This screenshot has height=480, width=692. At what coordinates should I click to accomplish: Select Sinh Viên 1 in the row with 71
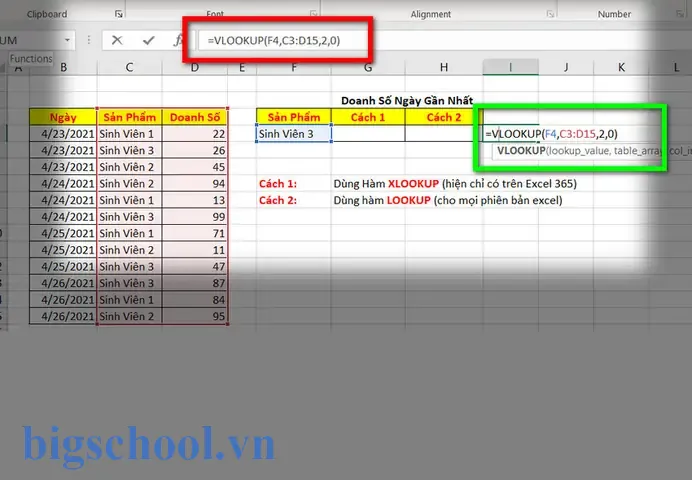click(129, 233)
